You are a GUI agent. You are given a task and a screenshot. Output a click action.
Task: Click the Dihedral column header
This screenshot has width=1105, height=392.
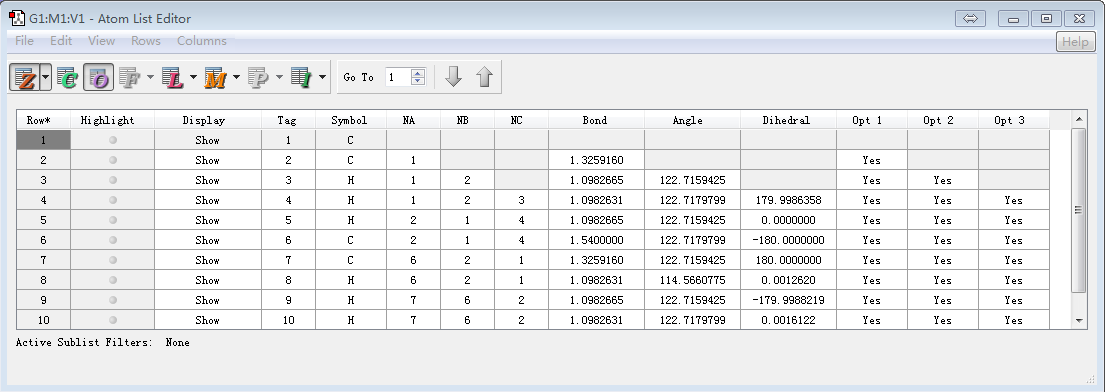pyautogui.click(x=789, y=120)
